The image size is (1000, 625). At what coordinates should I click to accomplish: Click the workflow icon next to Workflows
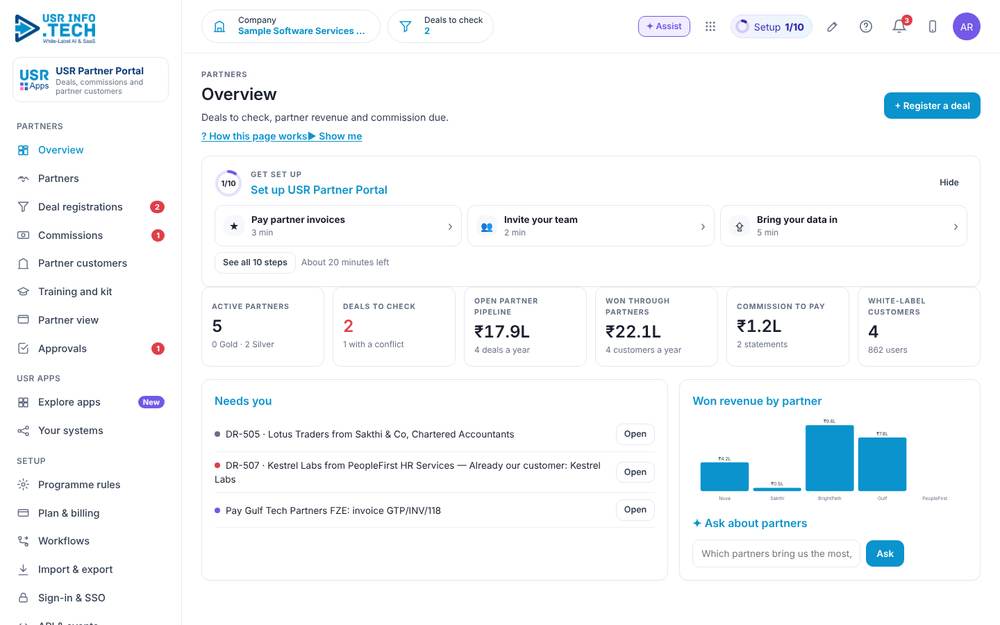coord(23,541)
